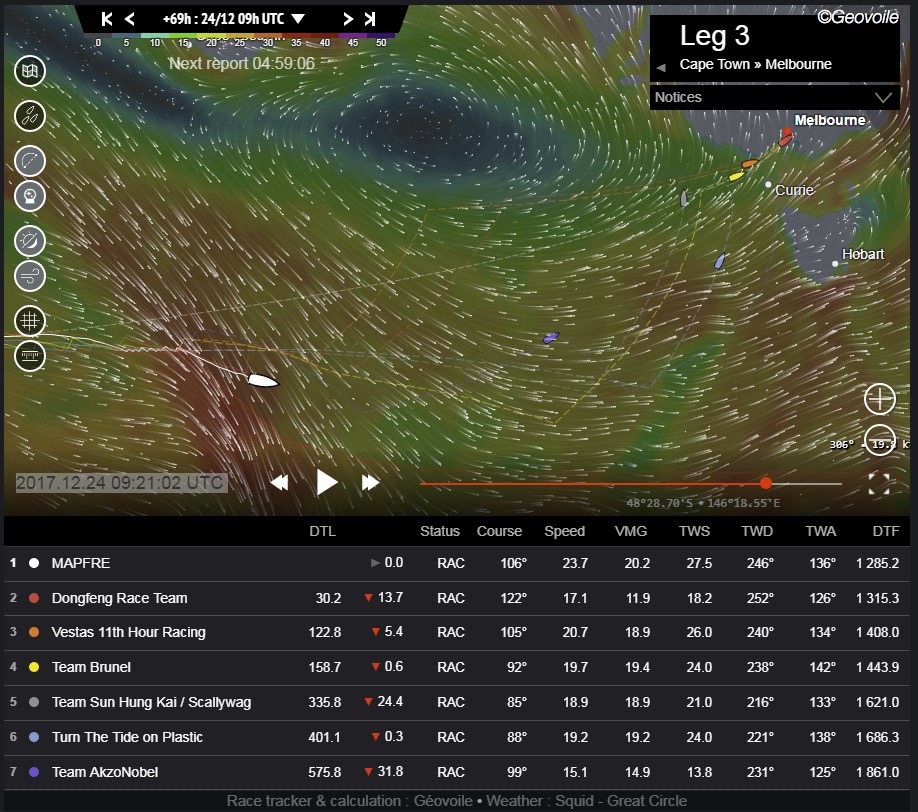Select the purple AkzoNobel boat on map

click(x=551, y=338)
